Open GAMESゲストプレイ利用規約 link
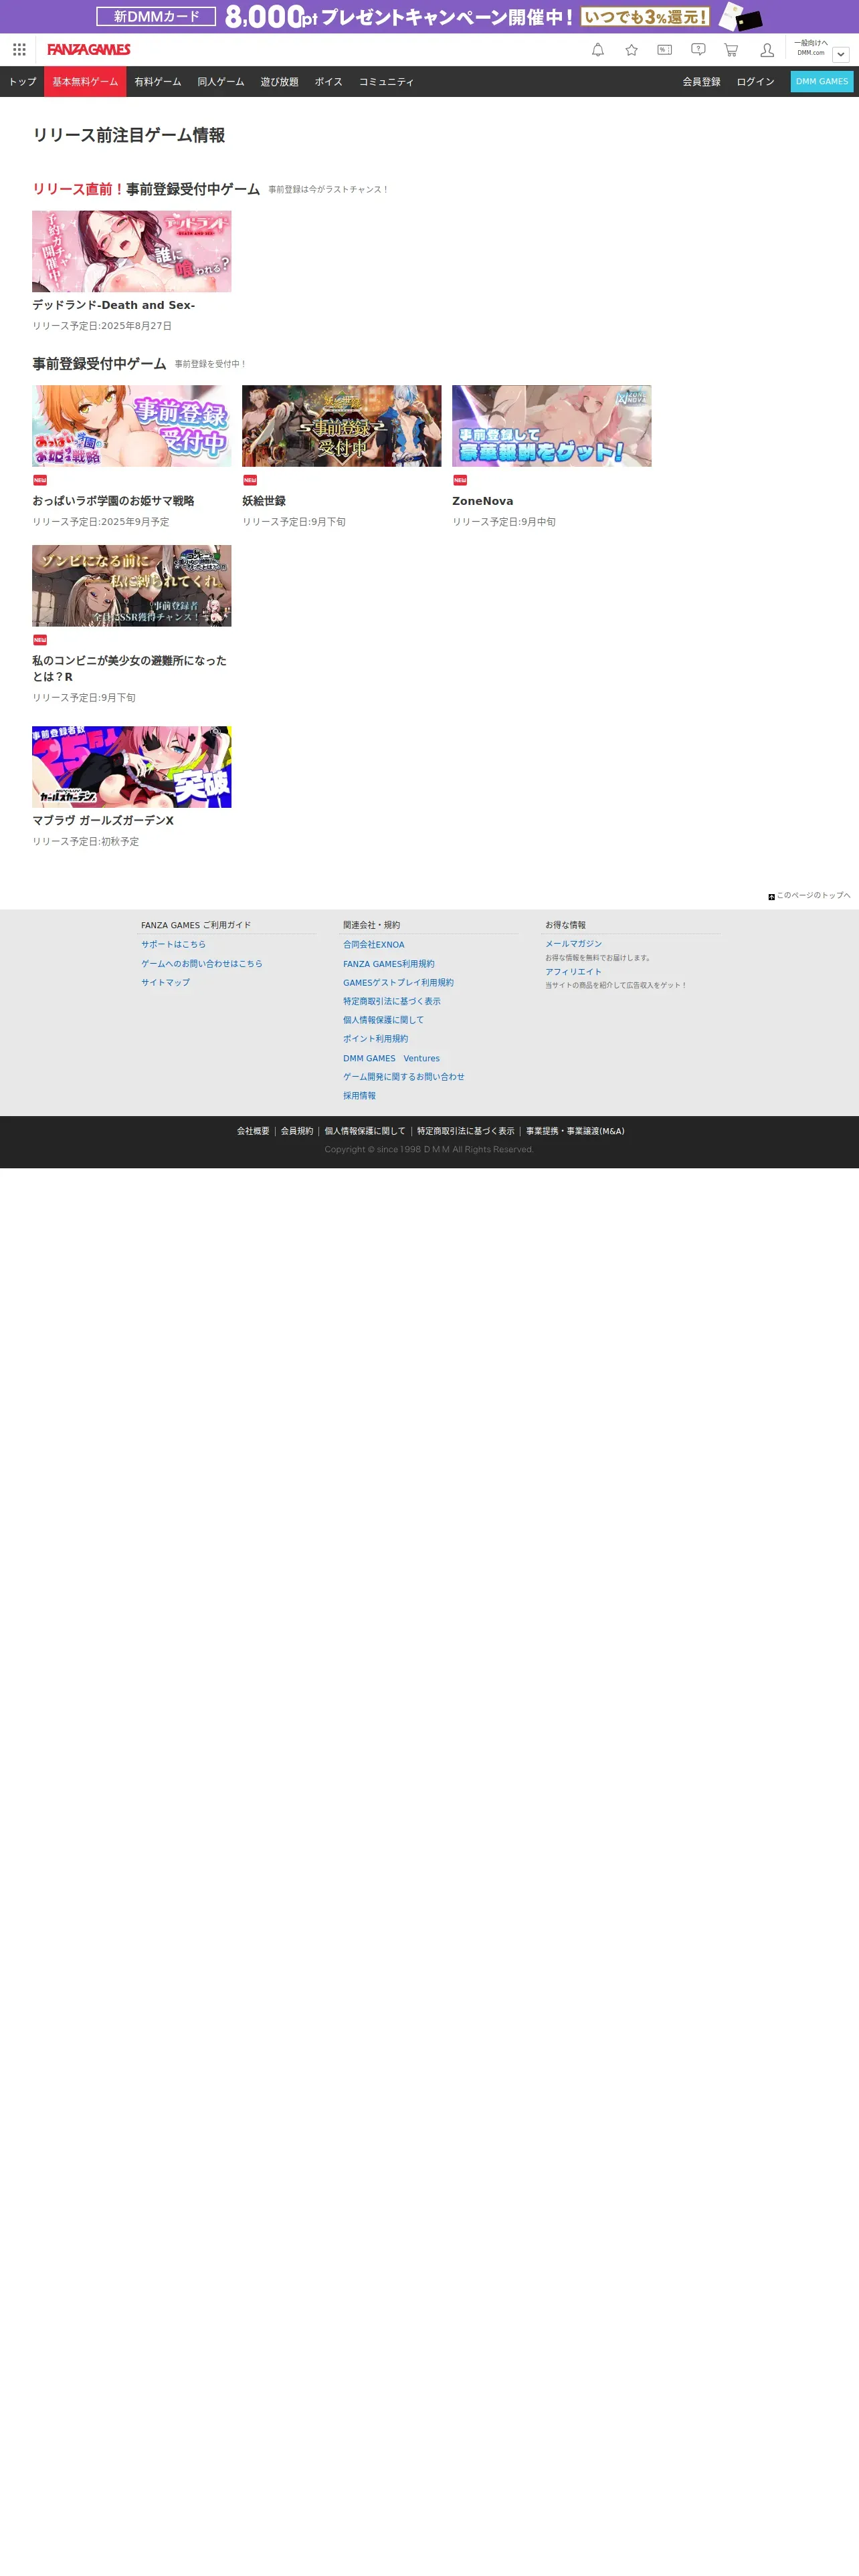The image size is (859, 2576). coord(398,983)
